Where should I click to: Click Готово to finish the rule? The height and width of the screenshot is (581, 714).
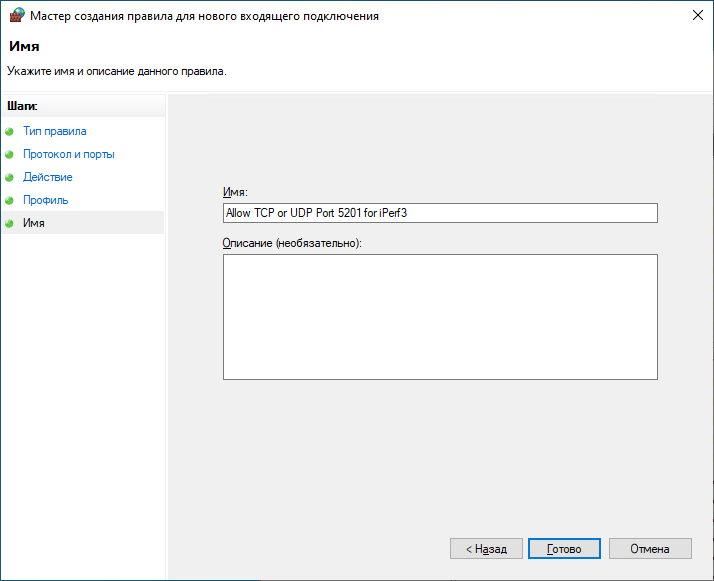click(564, 549)
